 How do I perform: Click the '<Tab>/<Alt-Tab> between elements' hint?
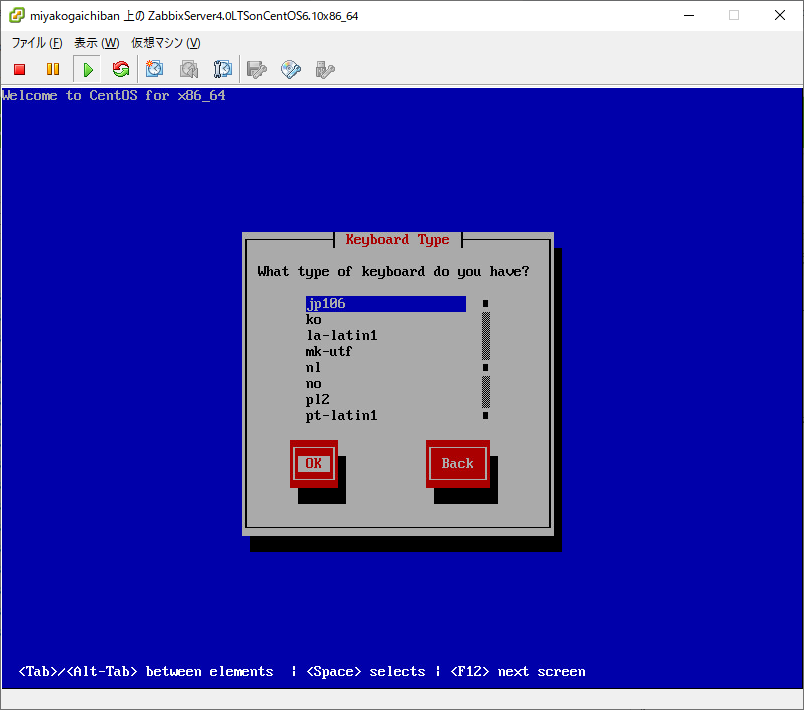[146, 672]
